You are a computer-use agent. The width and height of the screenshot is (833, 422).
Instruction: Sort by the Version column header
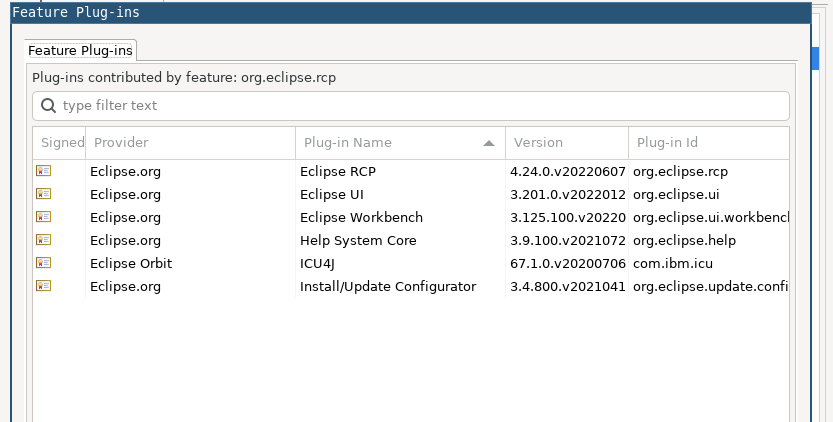[x=565, y=143]
